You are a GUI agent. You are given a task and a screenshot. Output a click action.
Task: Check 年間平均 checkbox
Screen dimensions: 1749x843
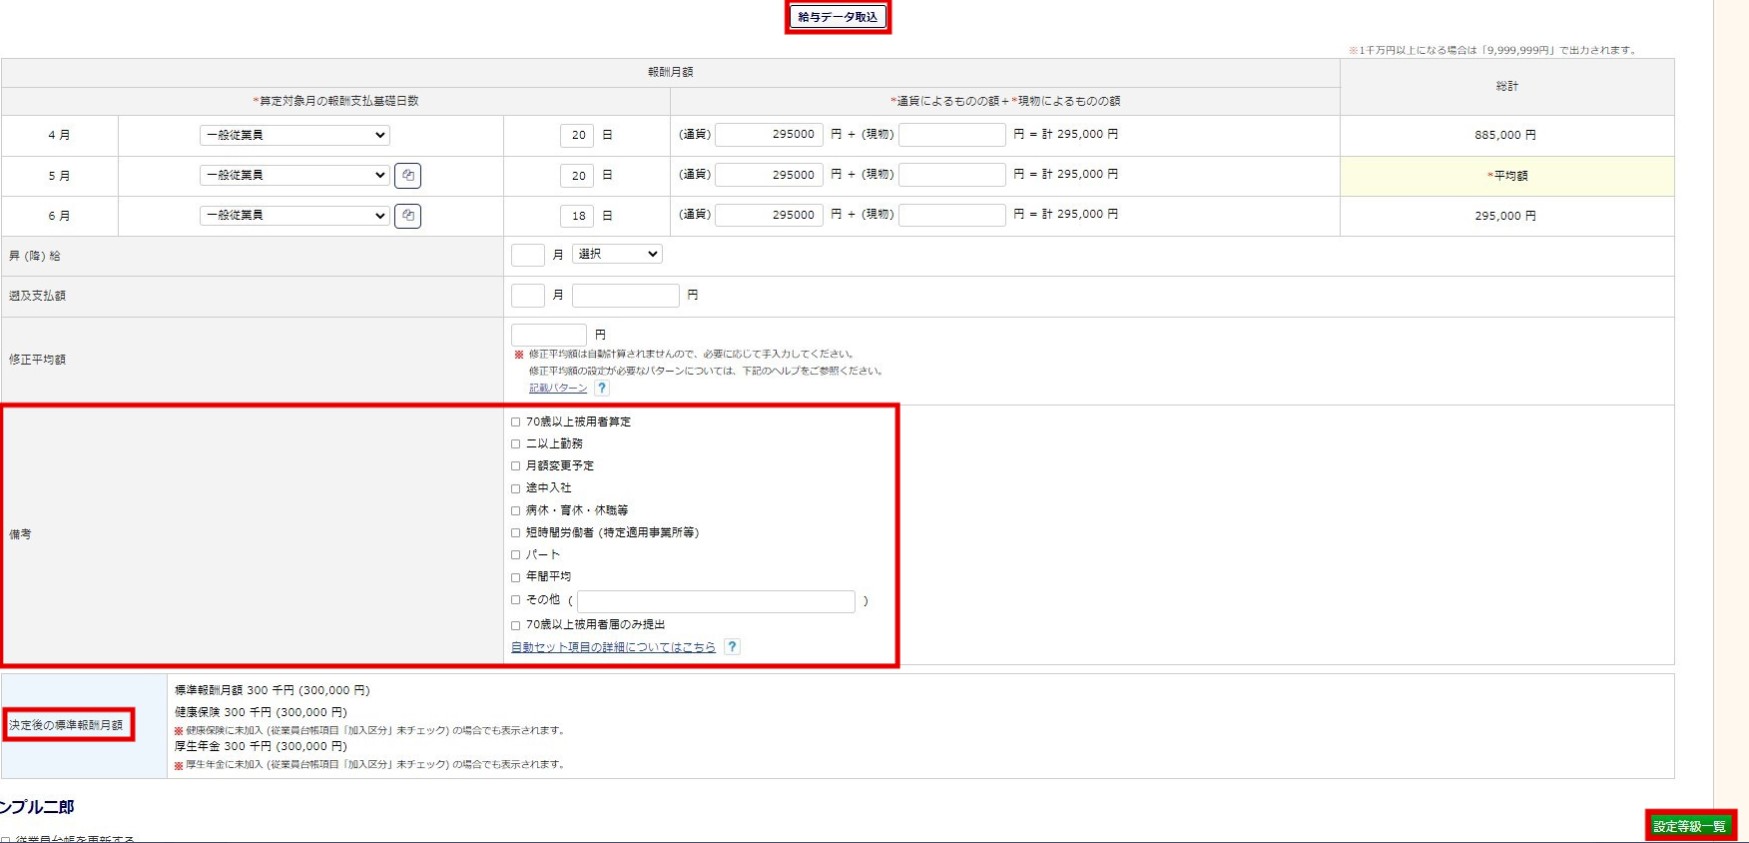[x=516, y=577]
